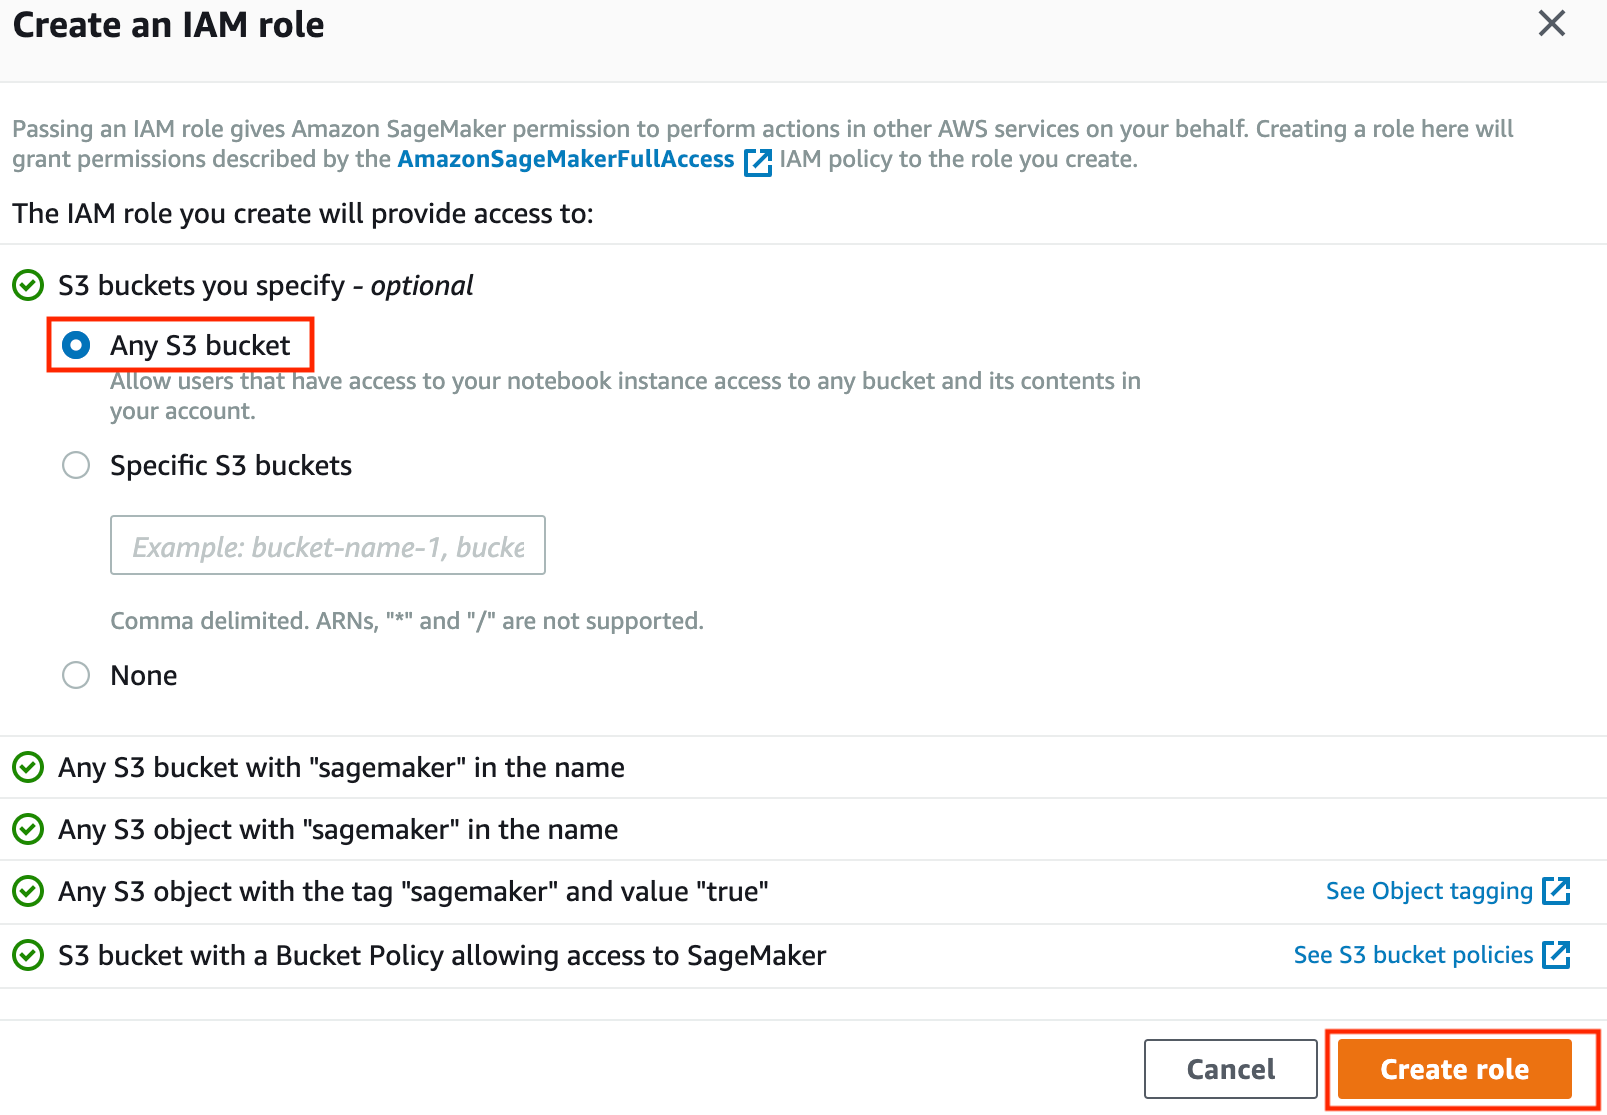Viewport: 1607px width, 1115px height.
Task: Open the See Object tagging link
Action: coord(1428,891)
